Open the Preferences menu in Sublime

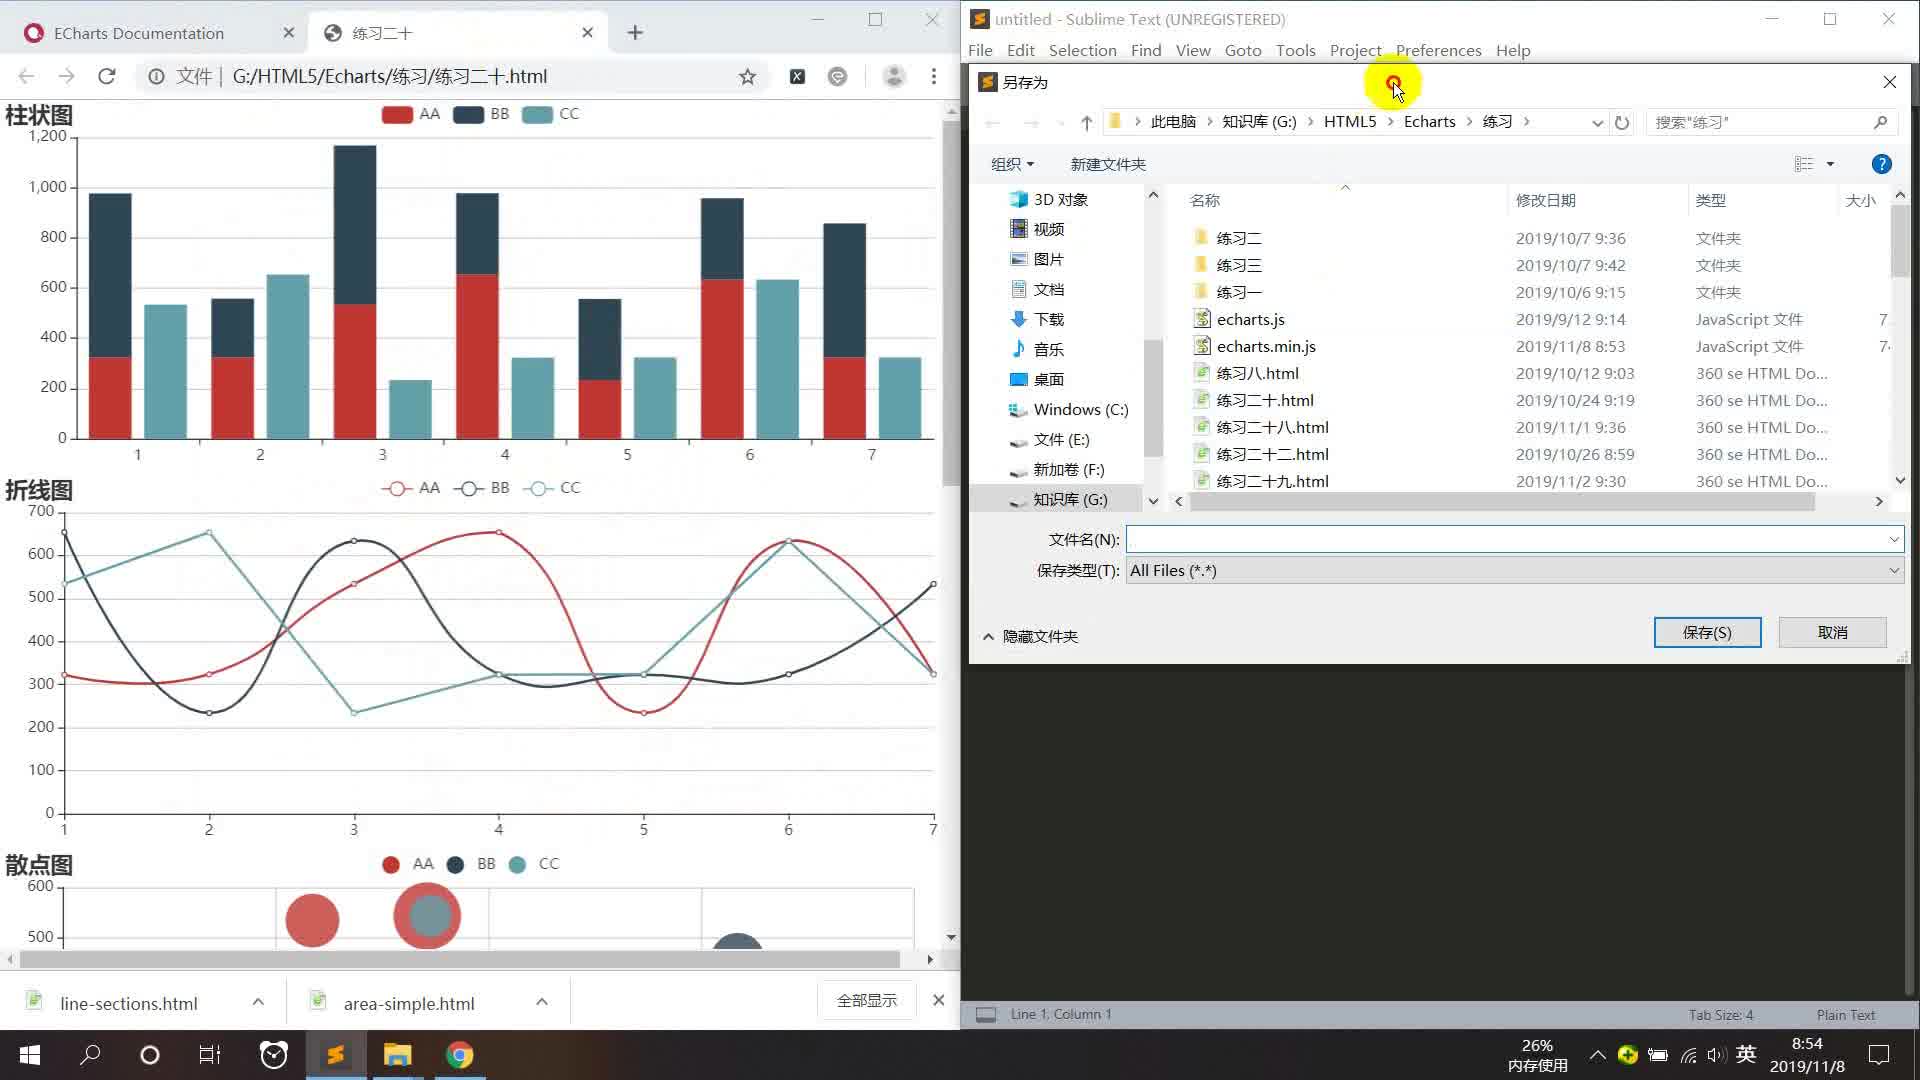pos(1438,50)
